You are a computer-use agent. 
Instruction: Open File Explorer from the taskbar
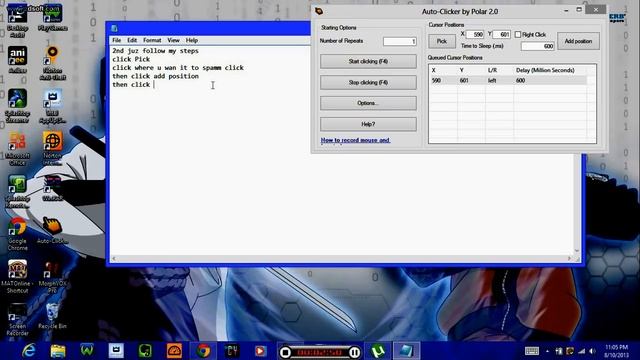[x=58, y=351]
